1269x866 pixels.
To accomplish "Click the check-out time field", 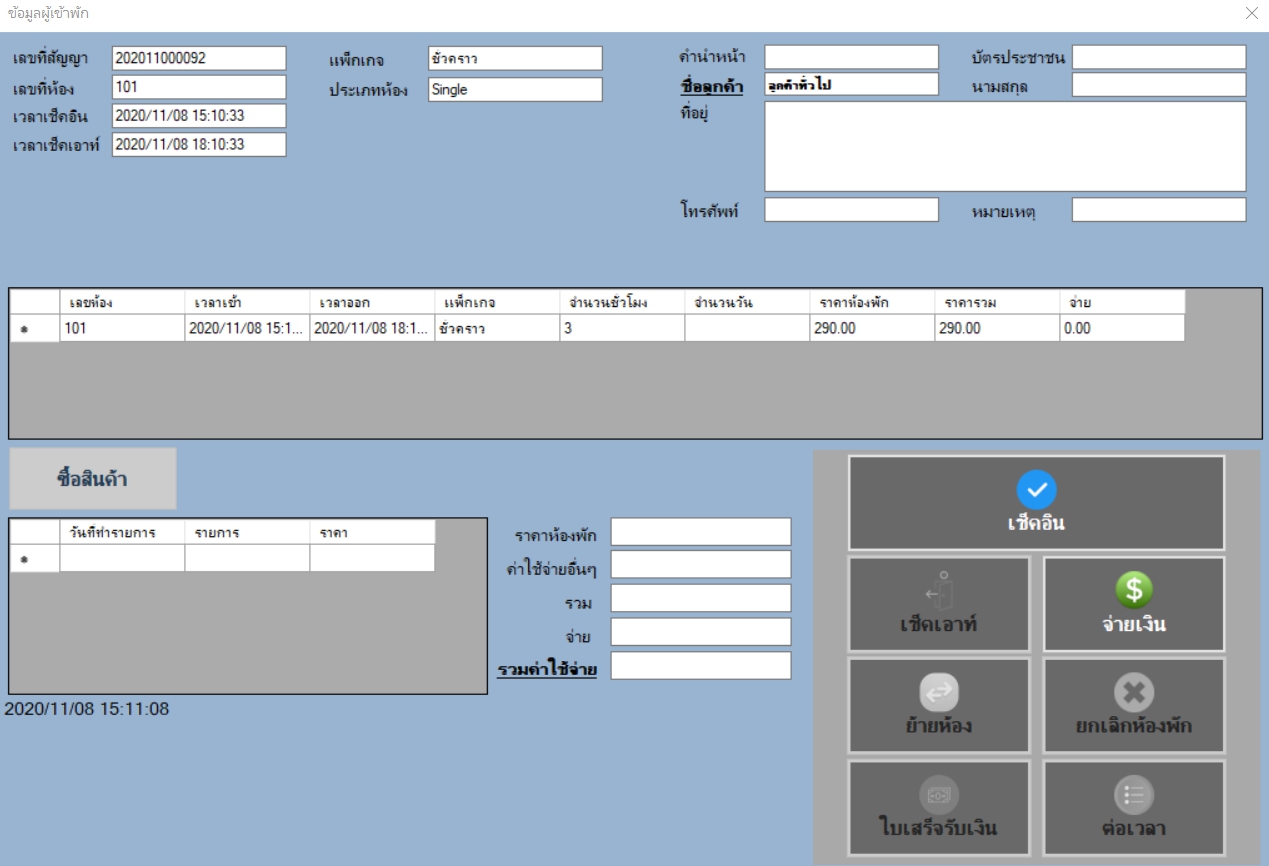I will (x=199, y=145).
